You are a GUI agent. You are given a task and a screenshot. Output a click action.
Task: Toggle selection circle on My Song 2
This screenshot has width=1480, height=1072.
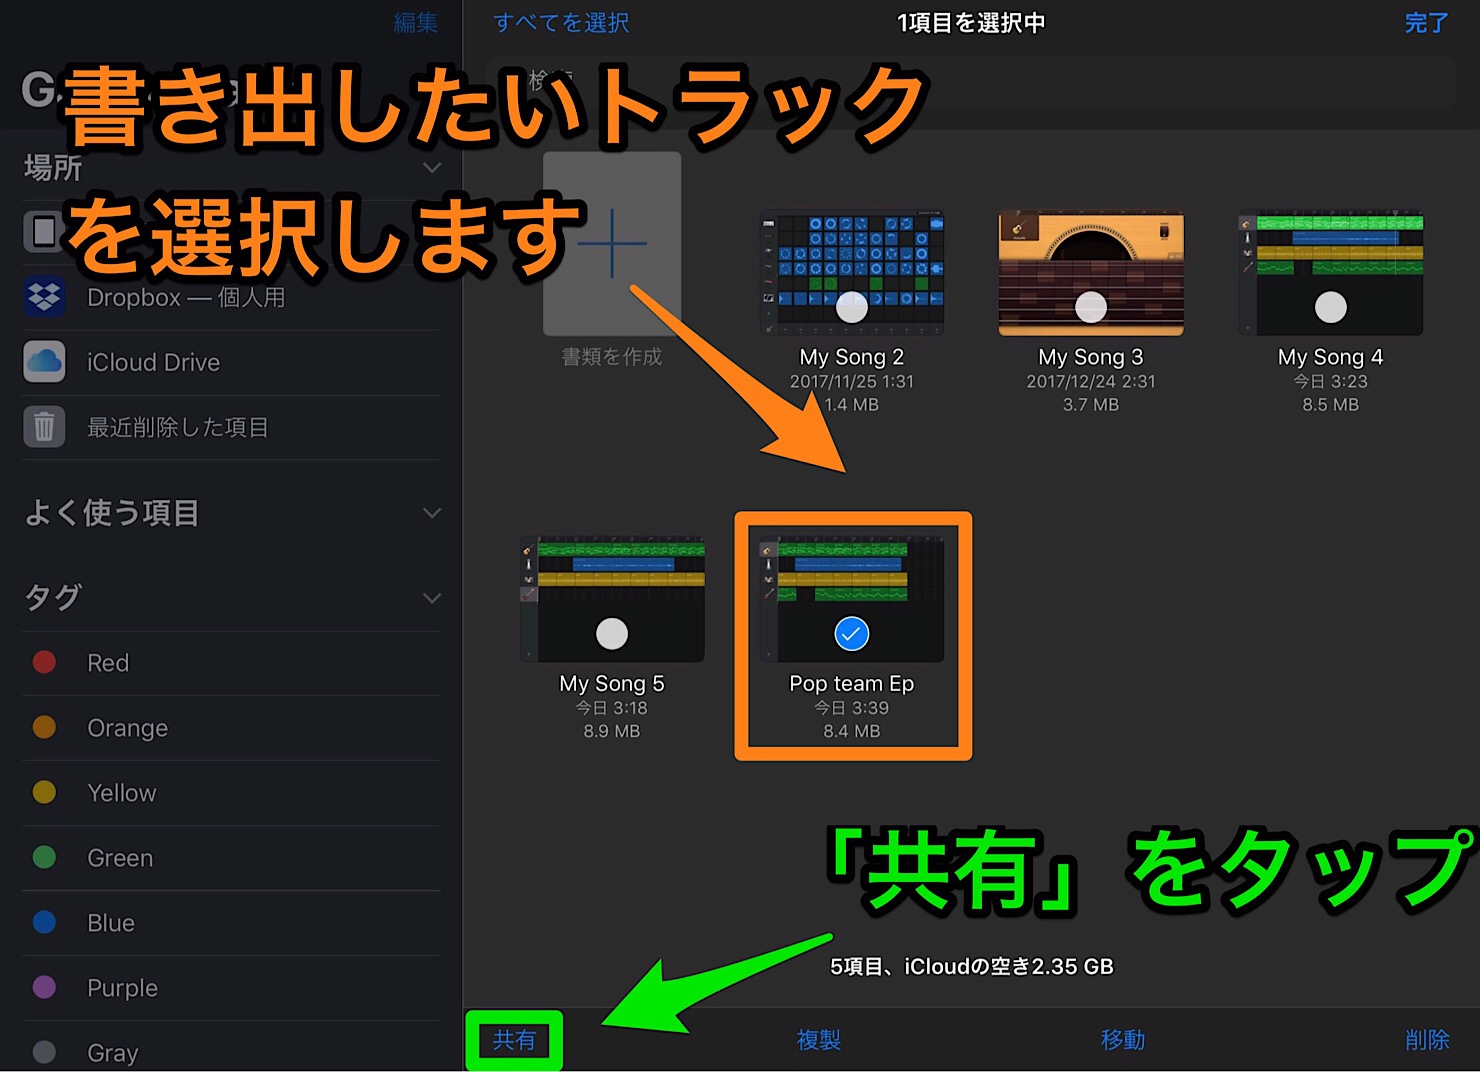(x=852, y=307)
